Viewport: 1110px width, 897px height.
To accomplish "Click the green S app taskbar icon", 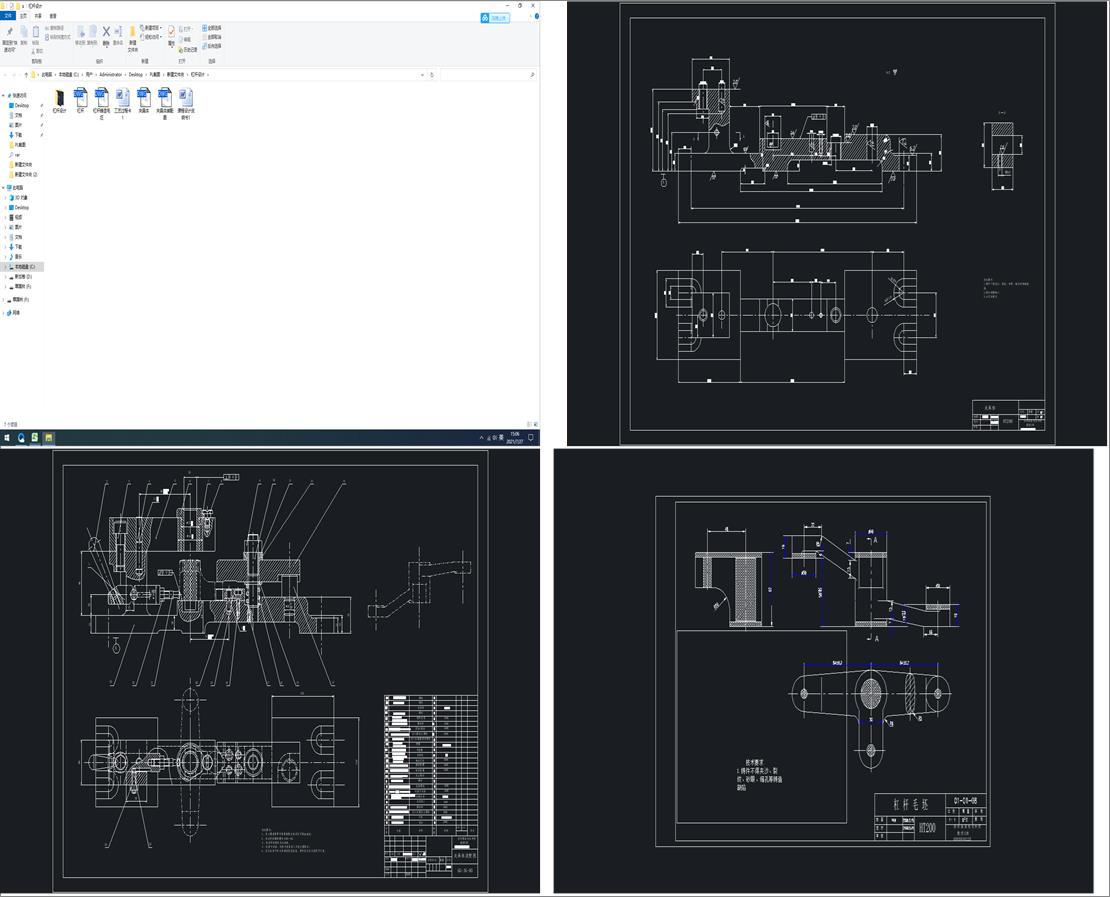I will tap(35, 438).
